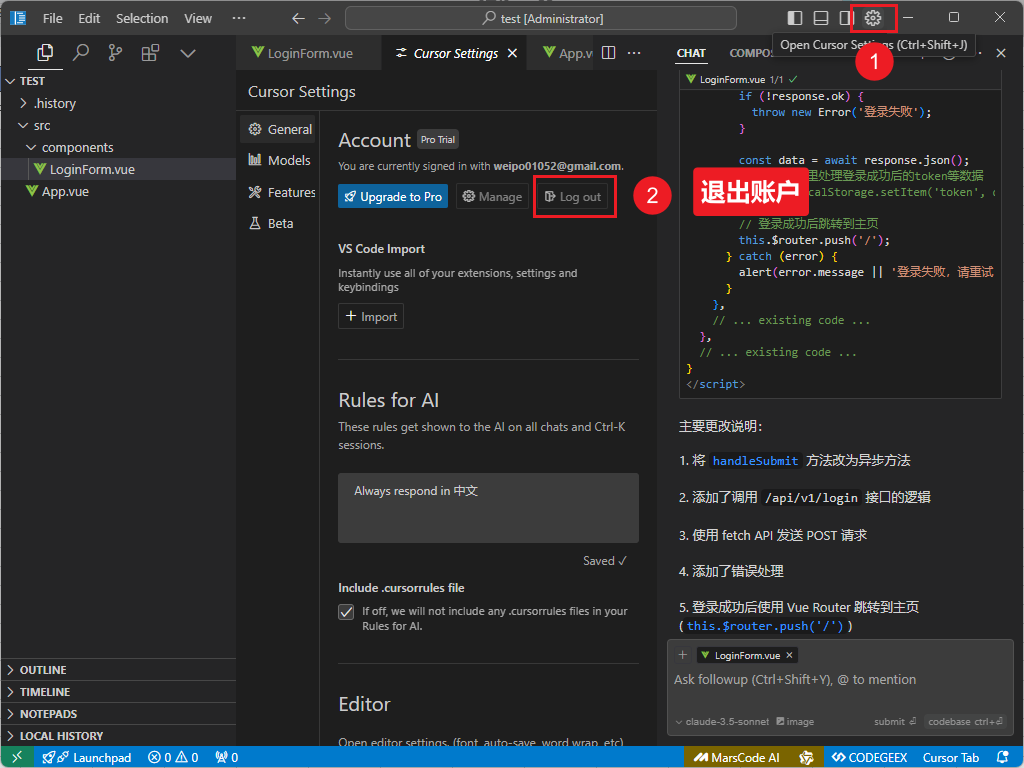The image size is (1024, 768).
Task: Toggle the bottom panel layout icon
Action: click(x=820, y=18)
